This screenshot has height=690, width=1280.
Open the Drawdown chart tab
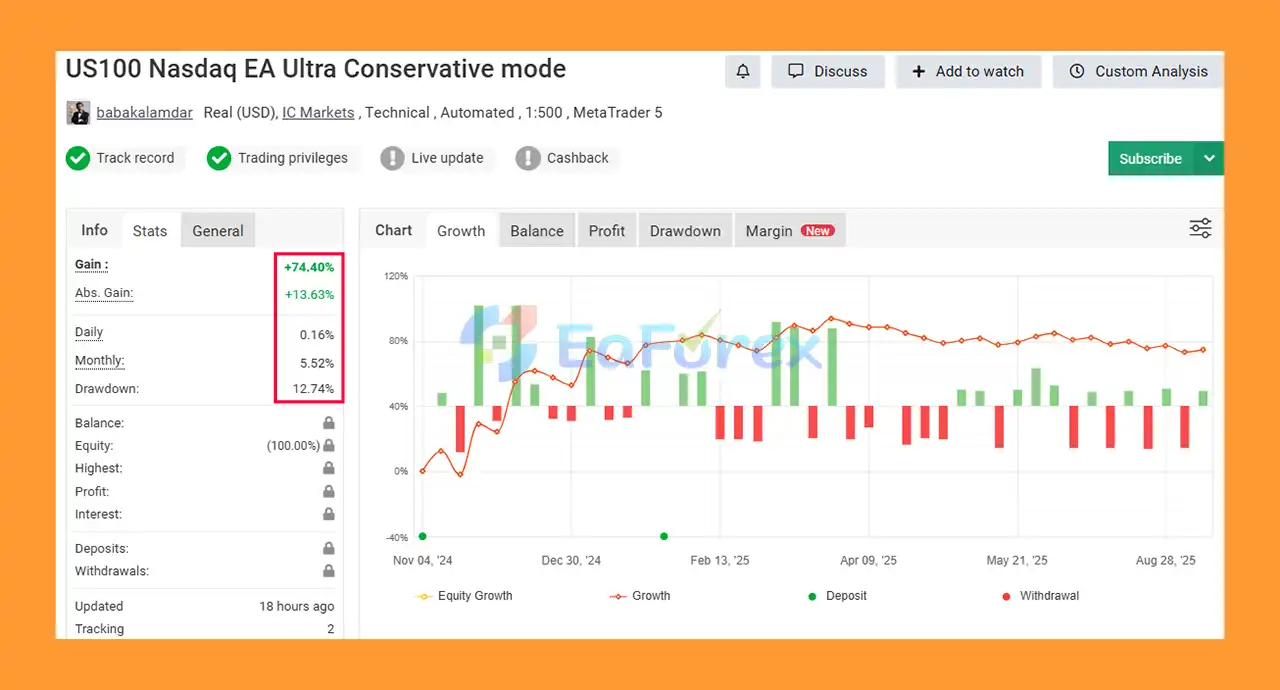685,231
